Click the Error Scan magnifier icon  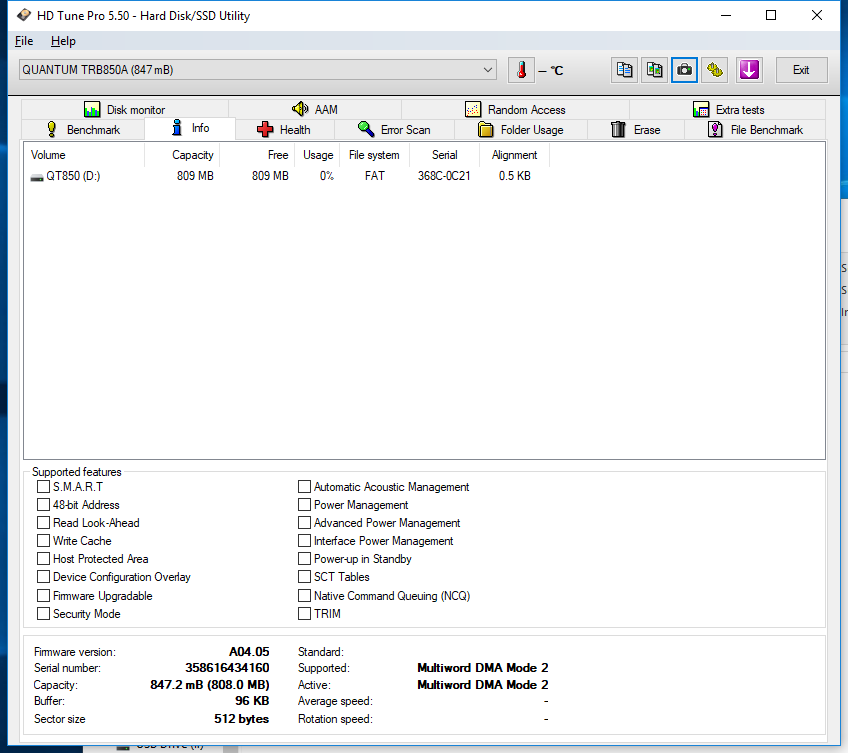(x=366, y=129)
